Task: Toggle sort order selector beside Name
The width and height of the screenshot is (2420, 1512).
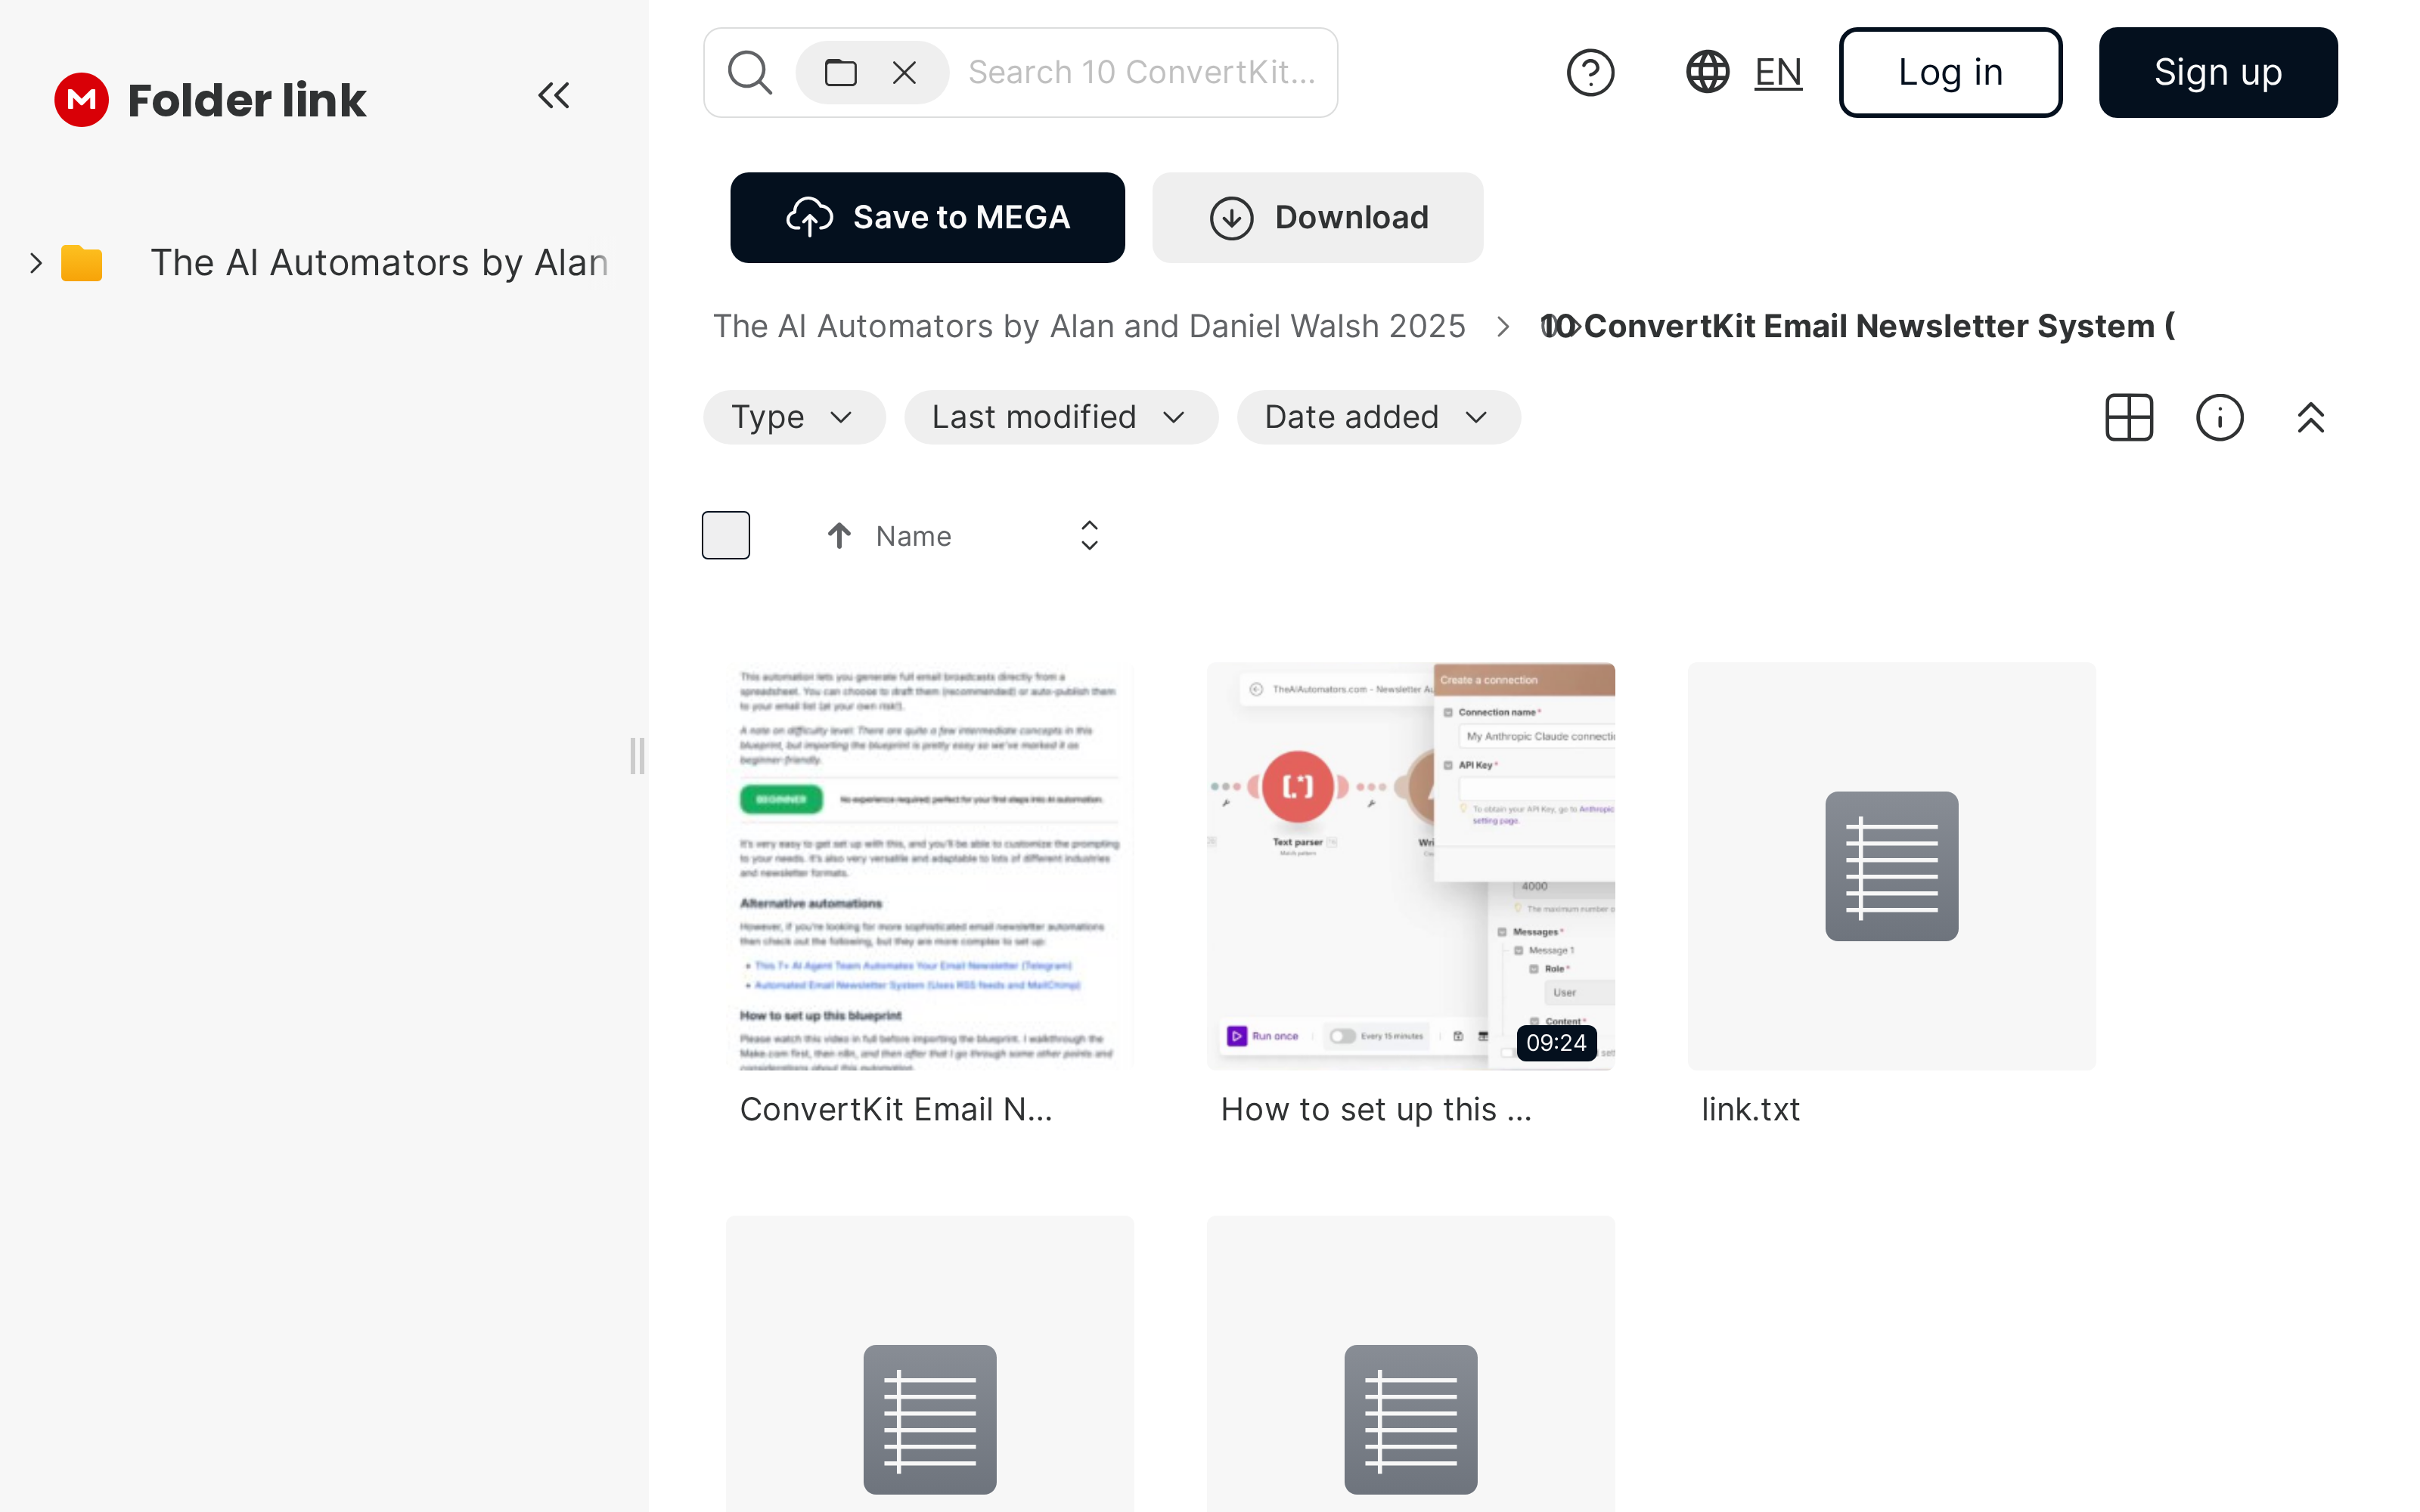Action: [x=1089, y=536]
